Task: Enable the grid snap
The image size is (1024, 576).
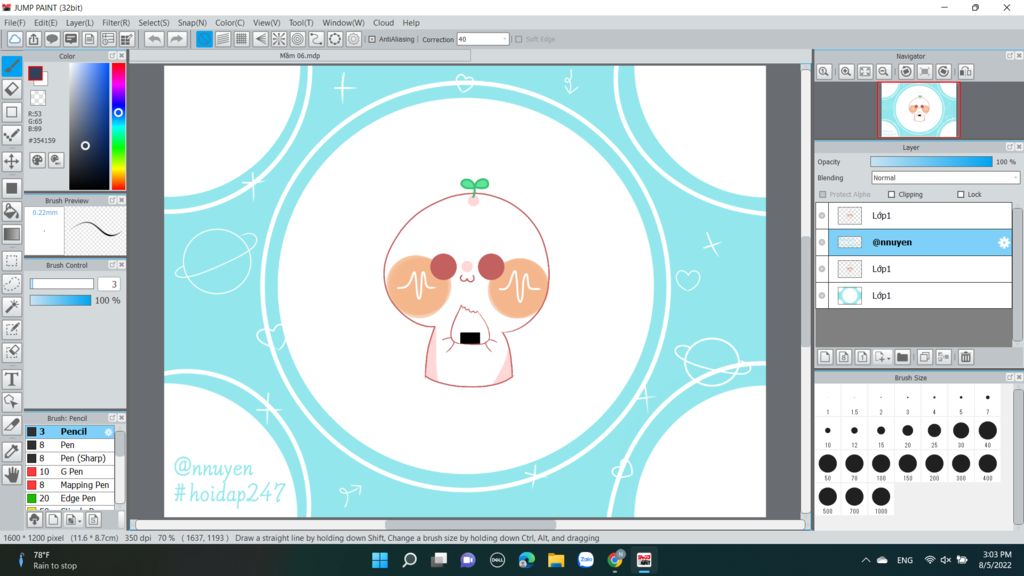Action: 242,39
